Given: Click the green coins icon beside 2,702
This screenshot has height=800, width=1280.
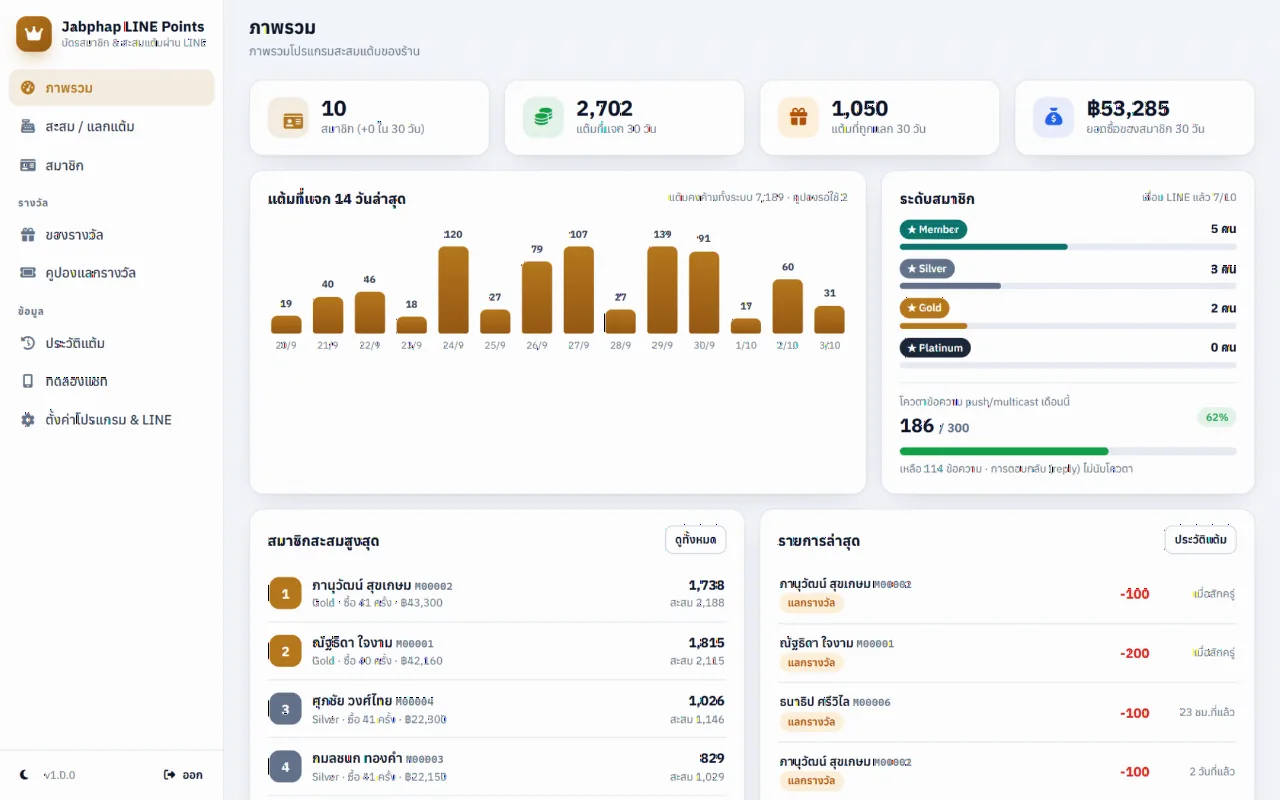Looking at the screenshot, I should point(543,118).
